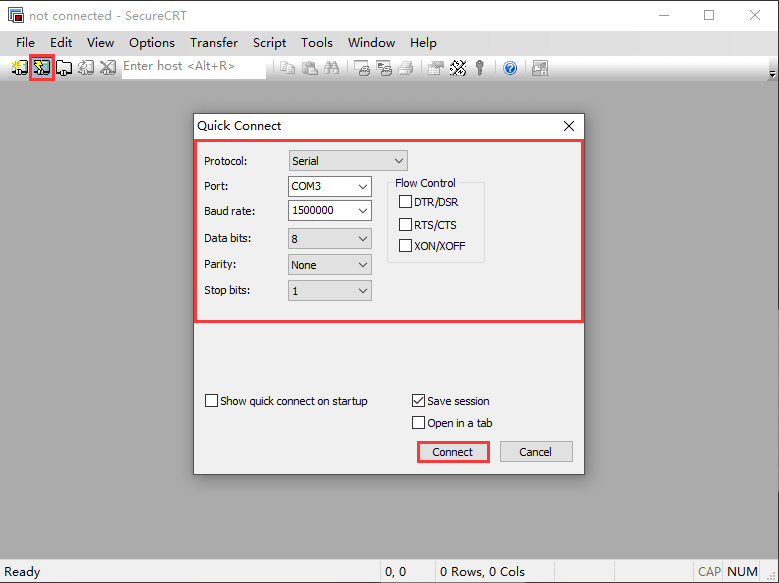This screenshot has width=779, height=583.
Task: Open the Baud rate dropdown list
Action: [330, 211]
